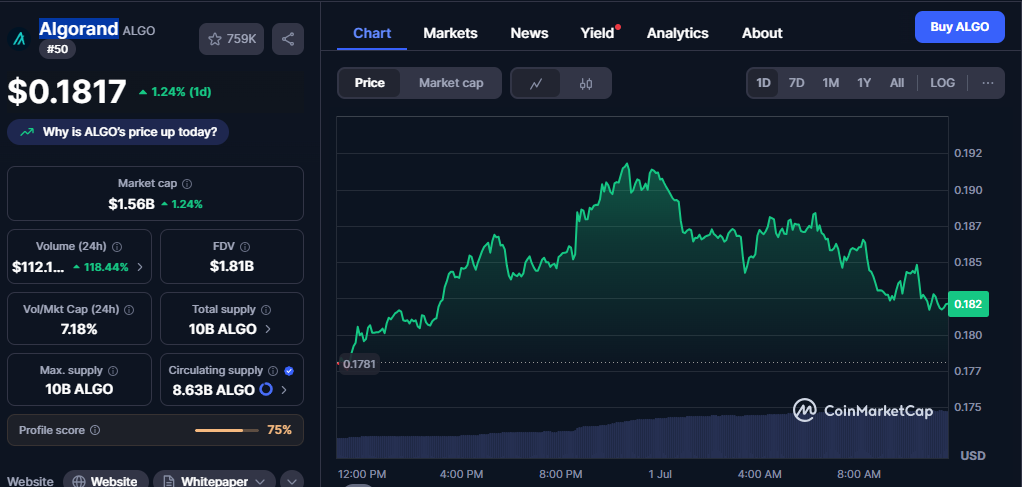
Task: Click the trend arrow icon in price question
Action: (27, 132)
